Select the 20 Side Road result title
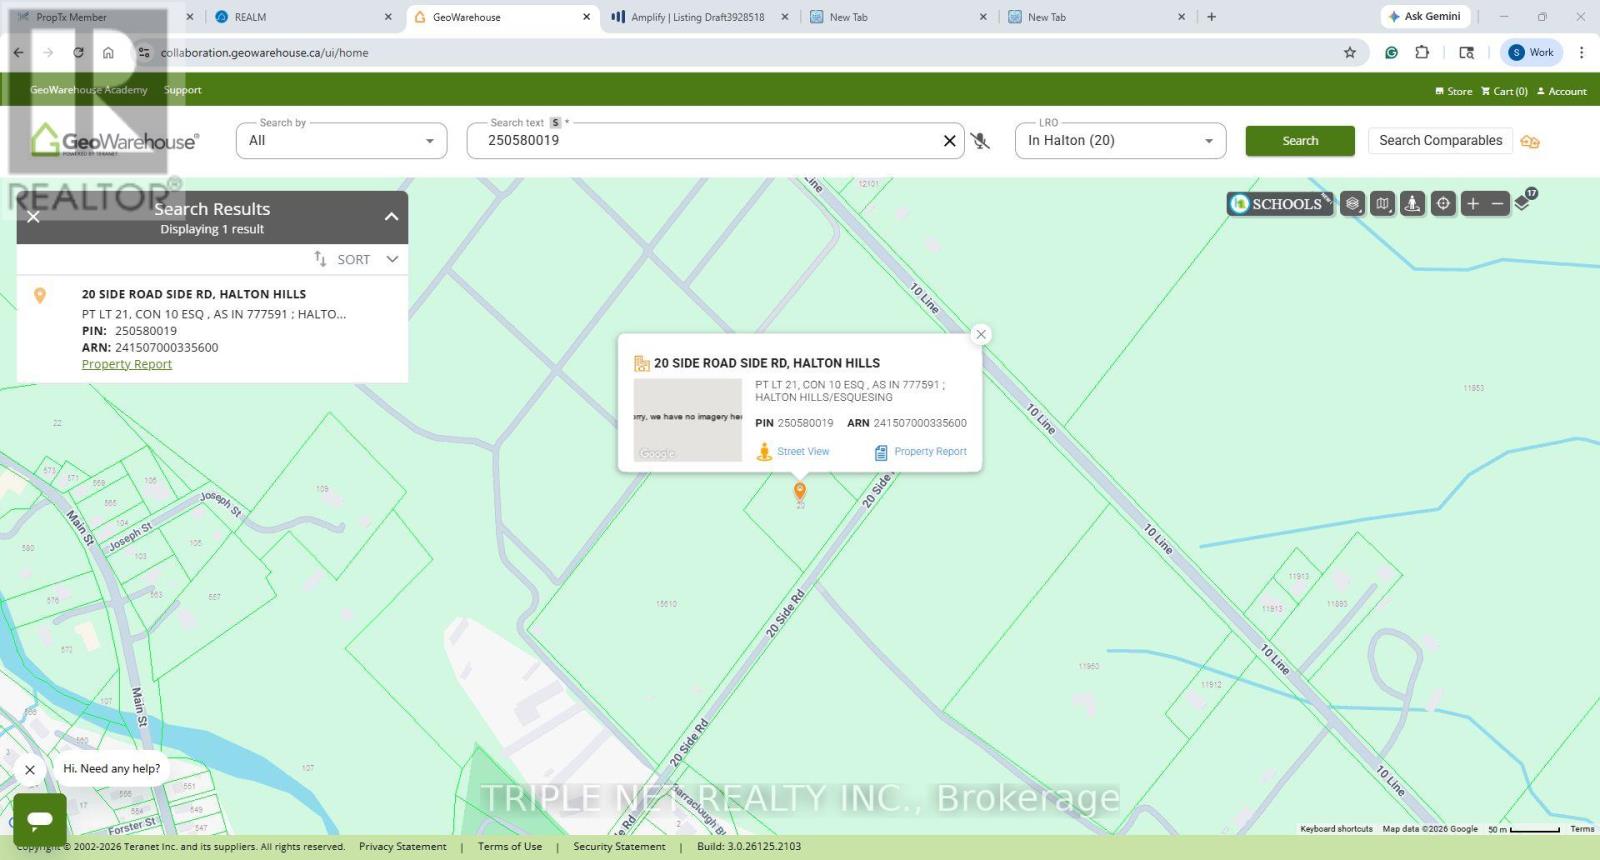Image resolution: width=1600 pixels, height=860 pixels. click(194, 294)
